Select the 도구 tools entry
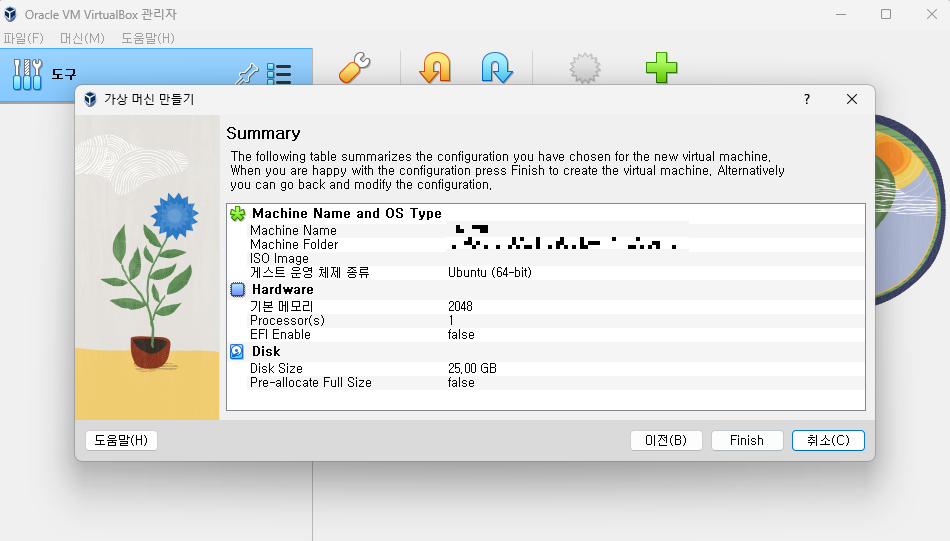The image size is (950, 541). coord(156,74)
